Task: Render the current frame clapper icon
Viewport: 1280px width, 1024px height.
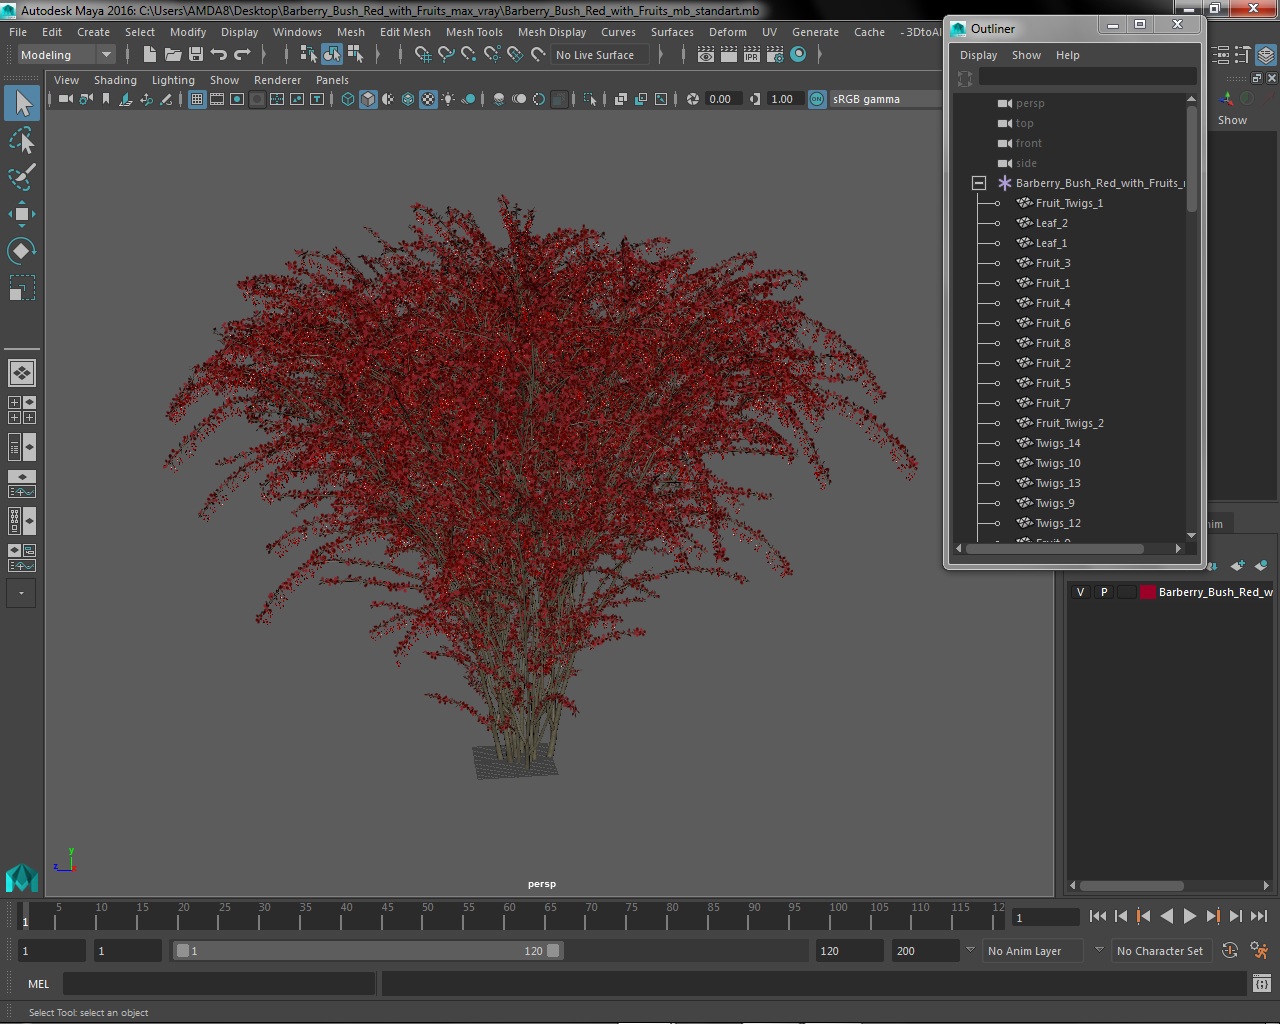Action: pyautogui.click(x=729, y=55)
